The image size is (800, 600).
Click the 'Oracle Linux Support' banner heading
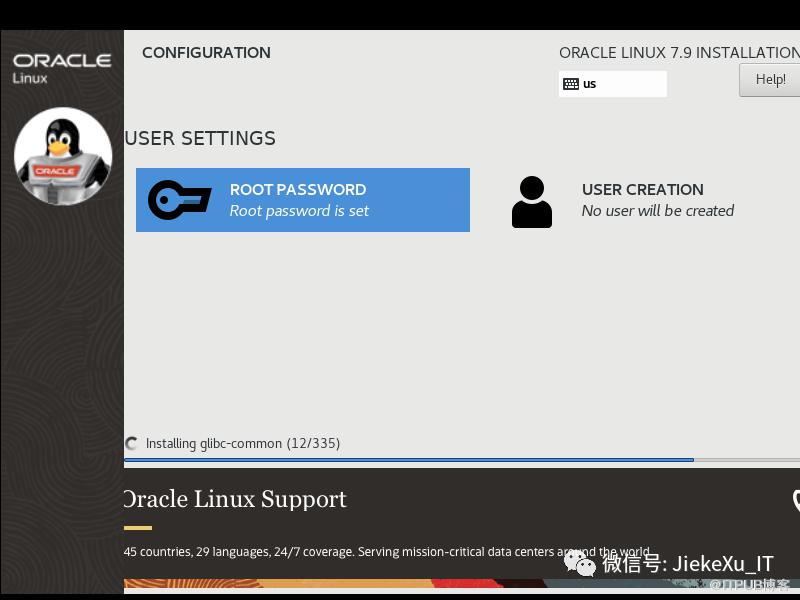[x=235, y=499]
